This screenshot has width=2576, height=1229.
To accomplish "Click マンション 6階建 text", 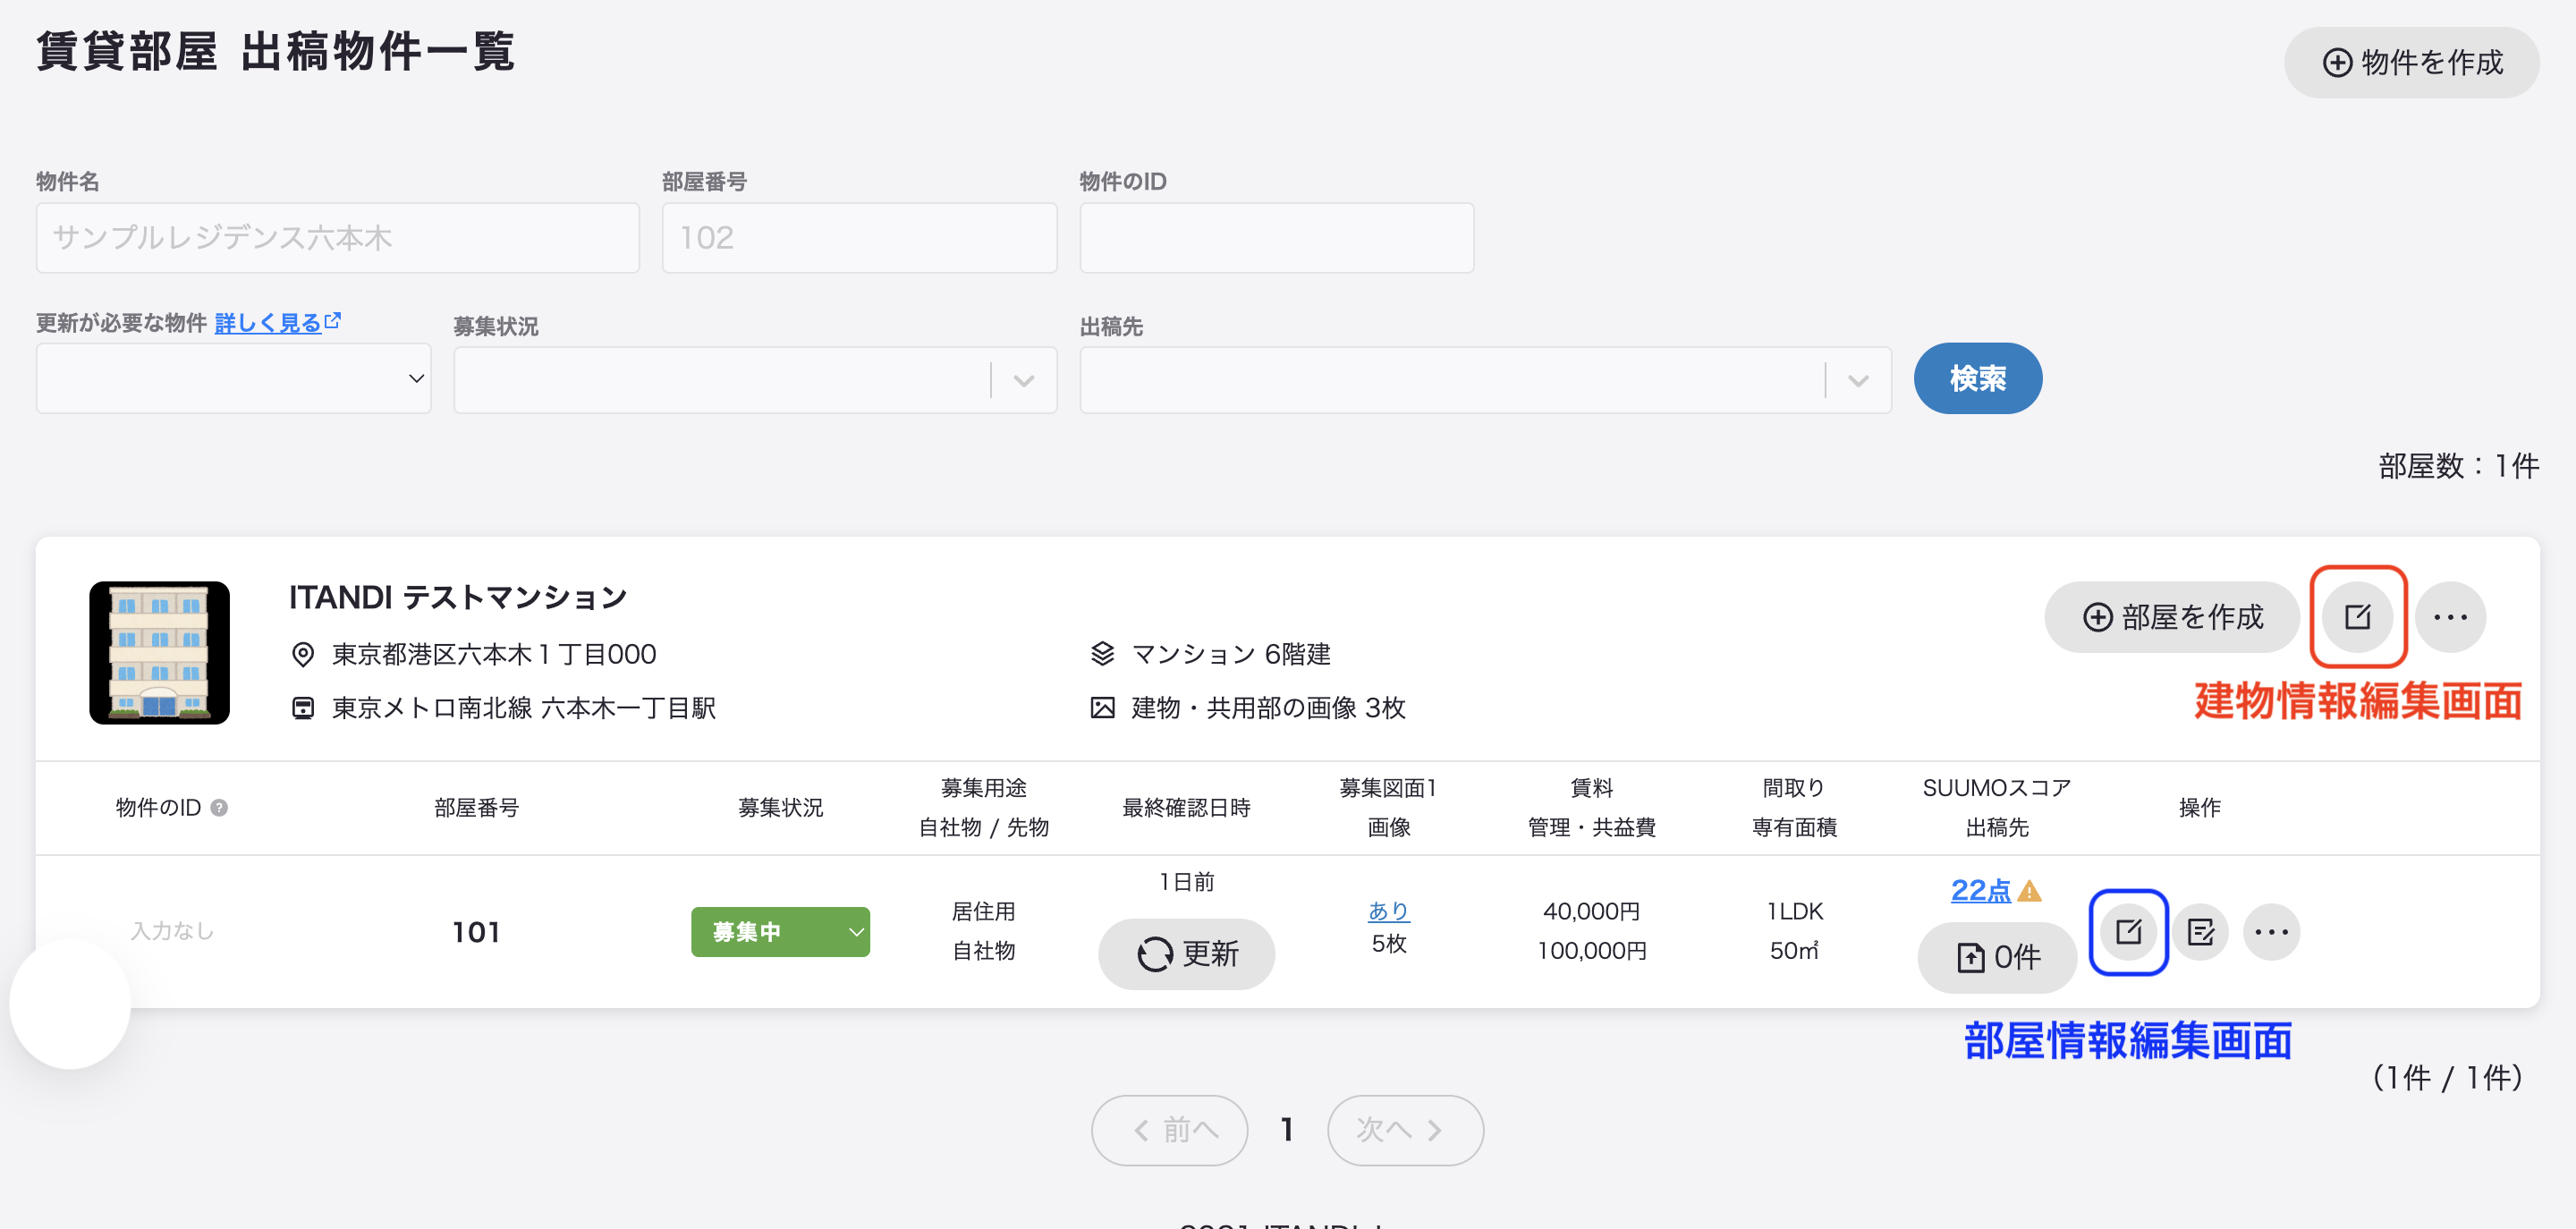I will coord(1230,654).
